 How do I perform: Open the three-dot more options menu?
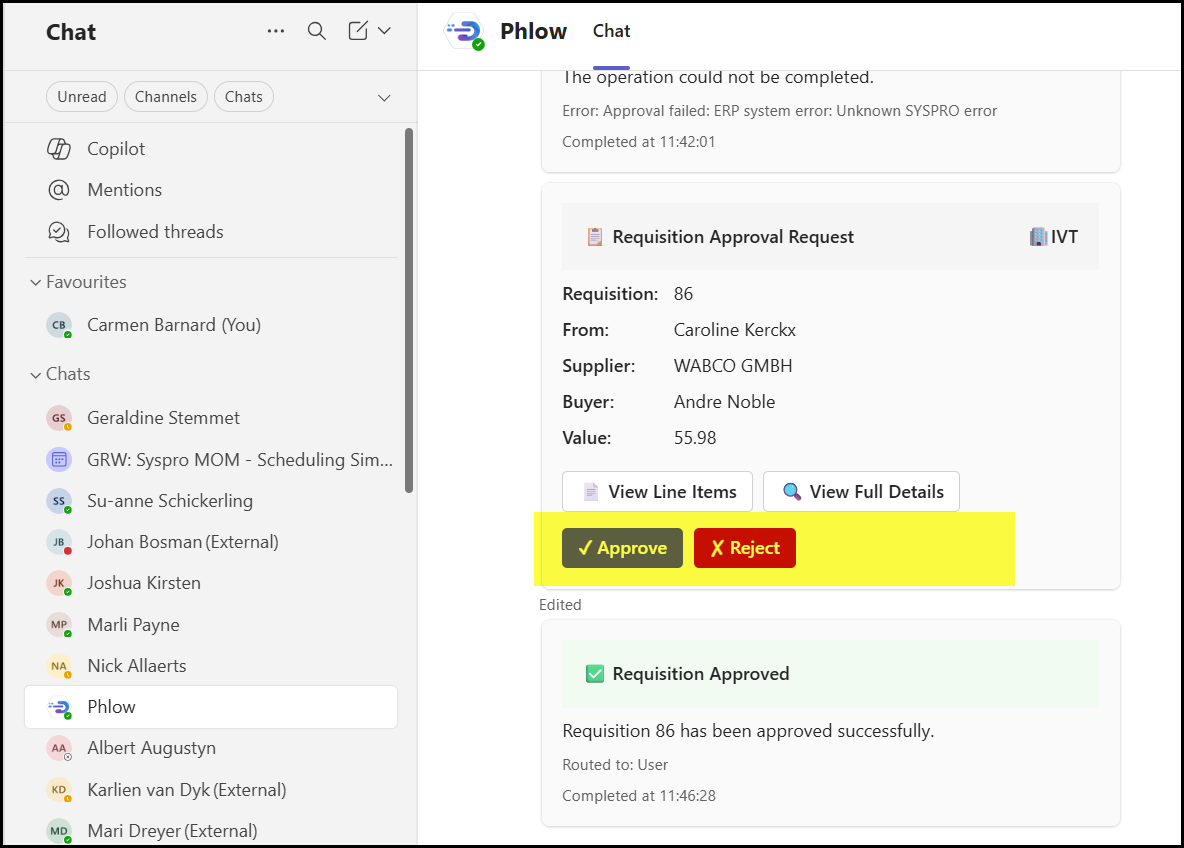tap(276, 31)
